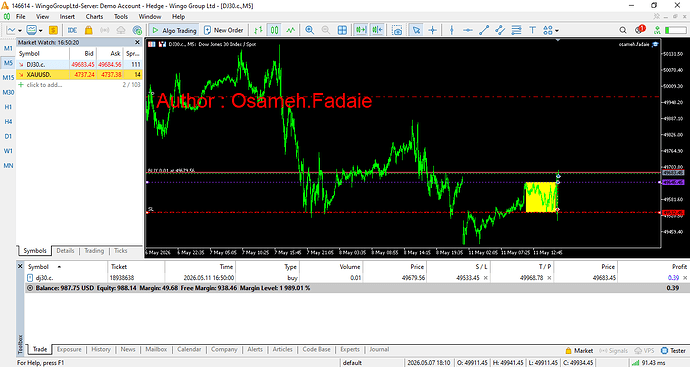Sort trades by Symbol column header
The height and width of the screenshot is (367, 690).
click(x=38, y=267)
